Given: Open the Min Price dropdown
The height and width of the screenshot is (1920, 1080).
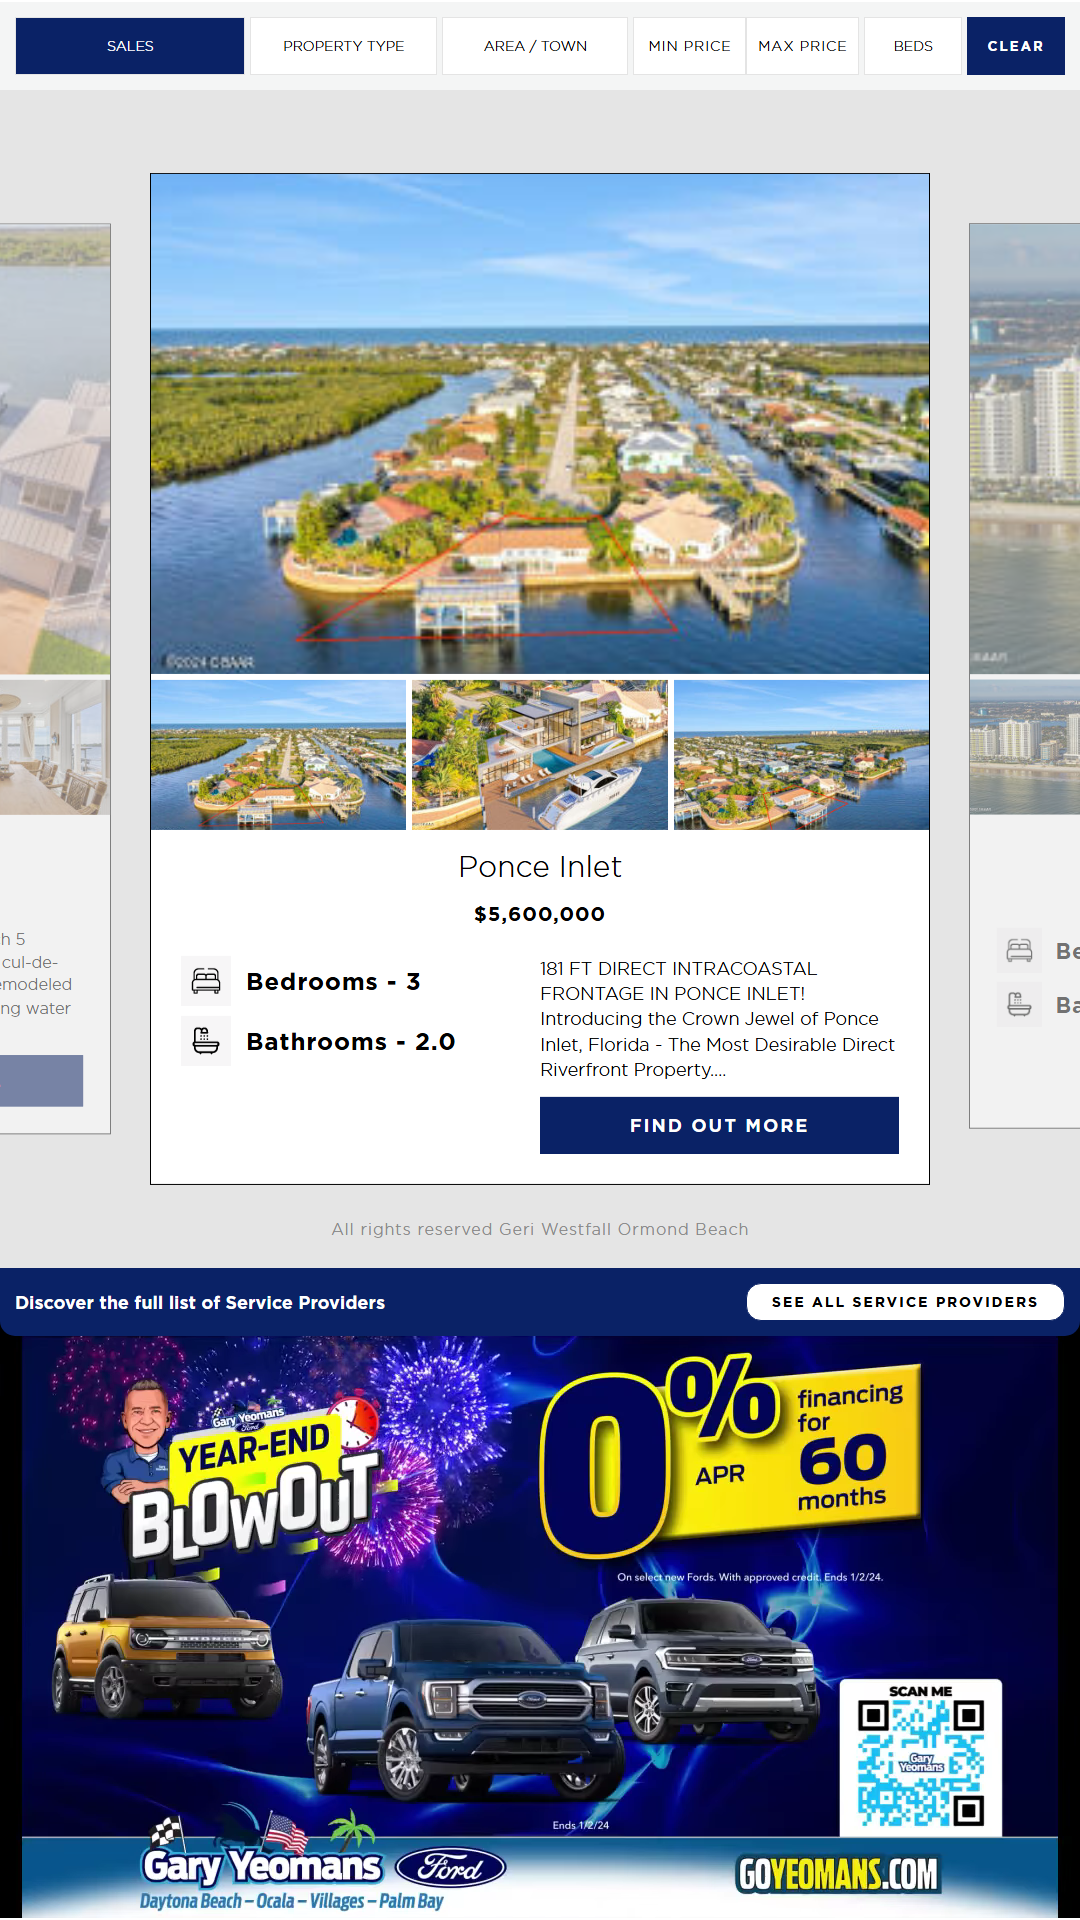Looking at the screenshot, I should tap(689, 46).
